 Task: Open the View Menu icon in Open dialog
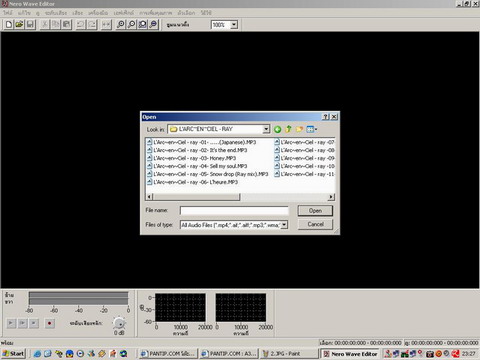[x=311, y=129]
